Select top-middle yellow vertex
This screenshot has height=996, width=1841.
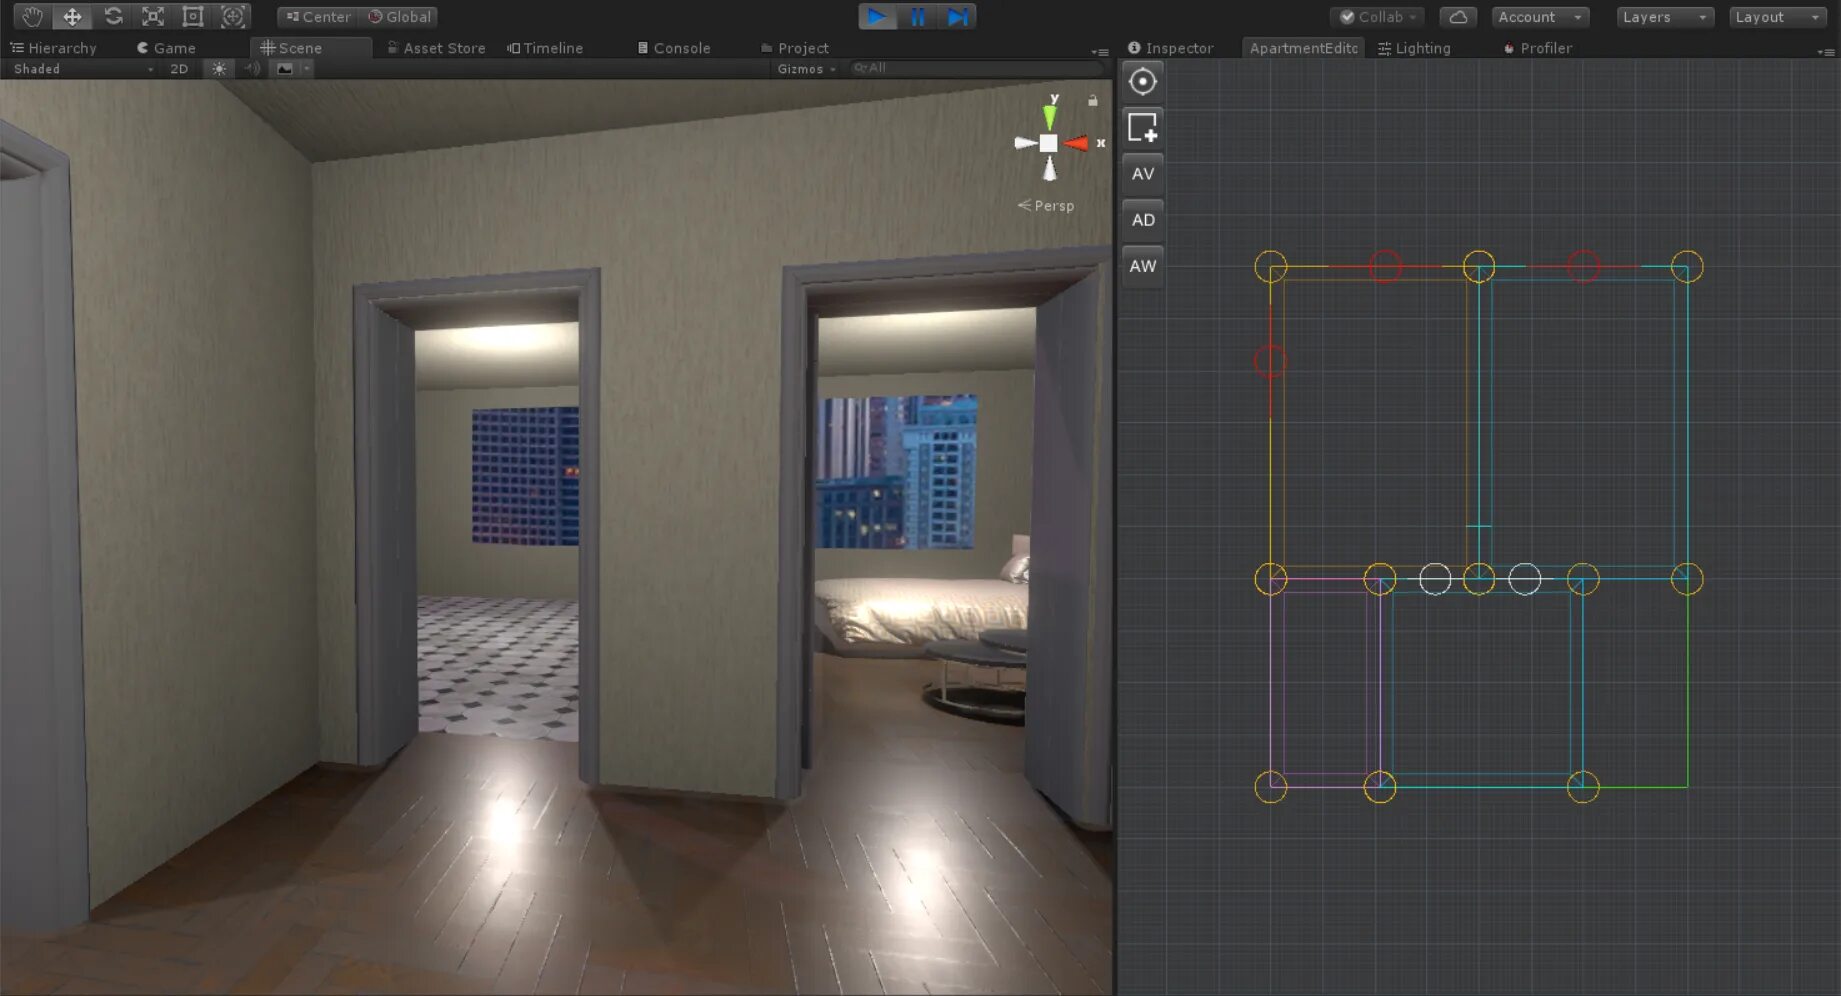click(x=1479, y=267)
